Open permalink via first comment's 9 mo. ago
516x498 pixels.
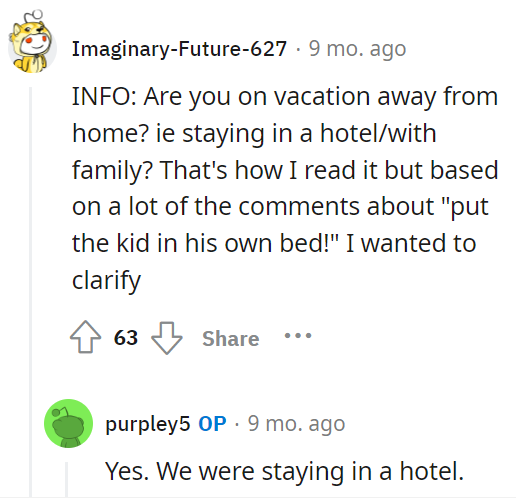tap(357, 49)
